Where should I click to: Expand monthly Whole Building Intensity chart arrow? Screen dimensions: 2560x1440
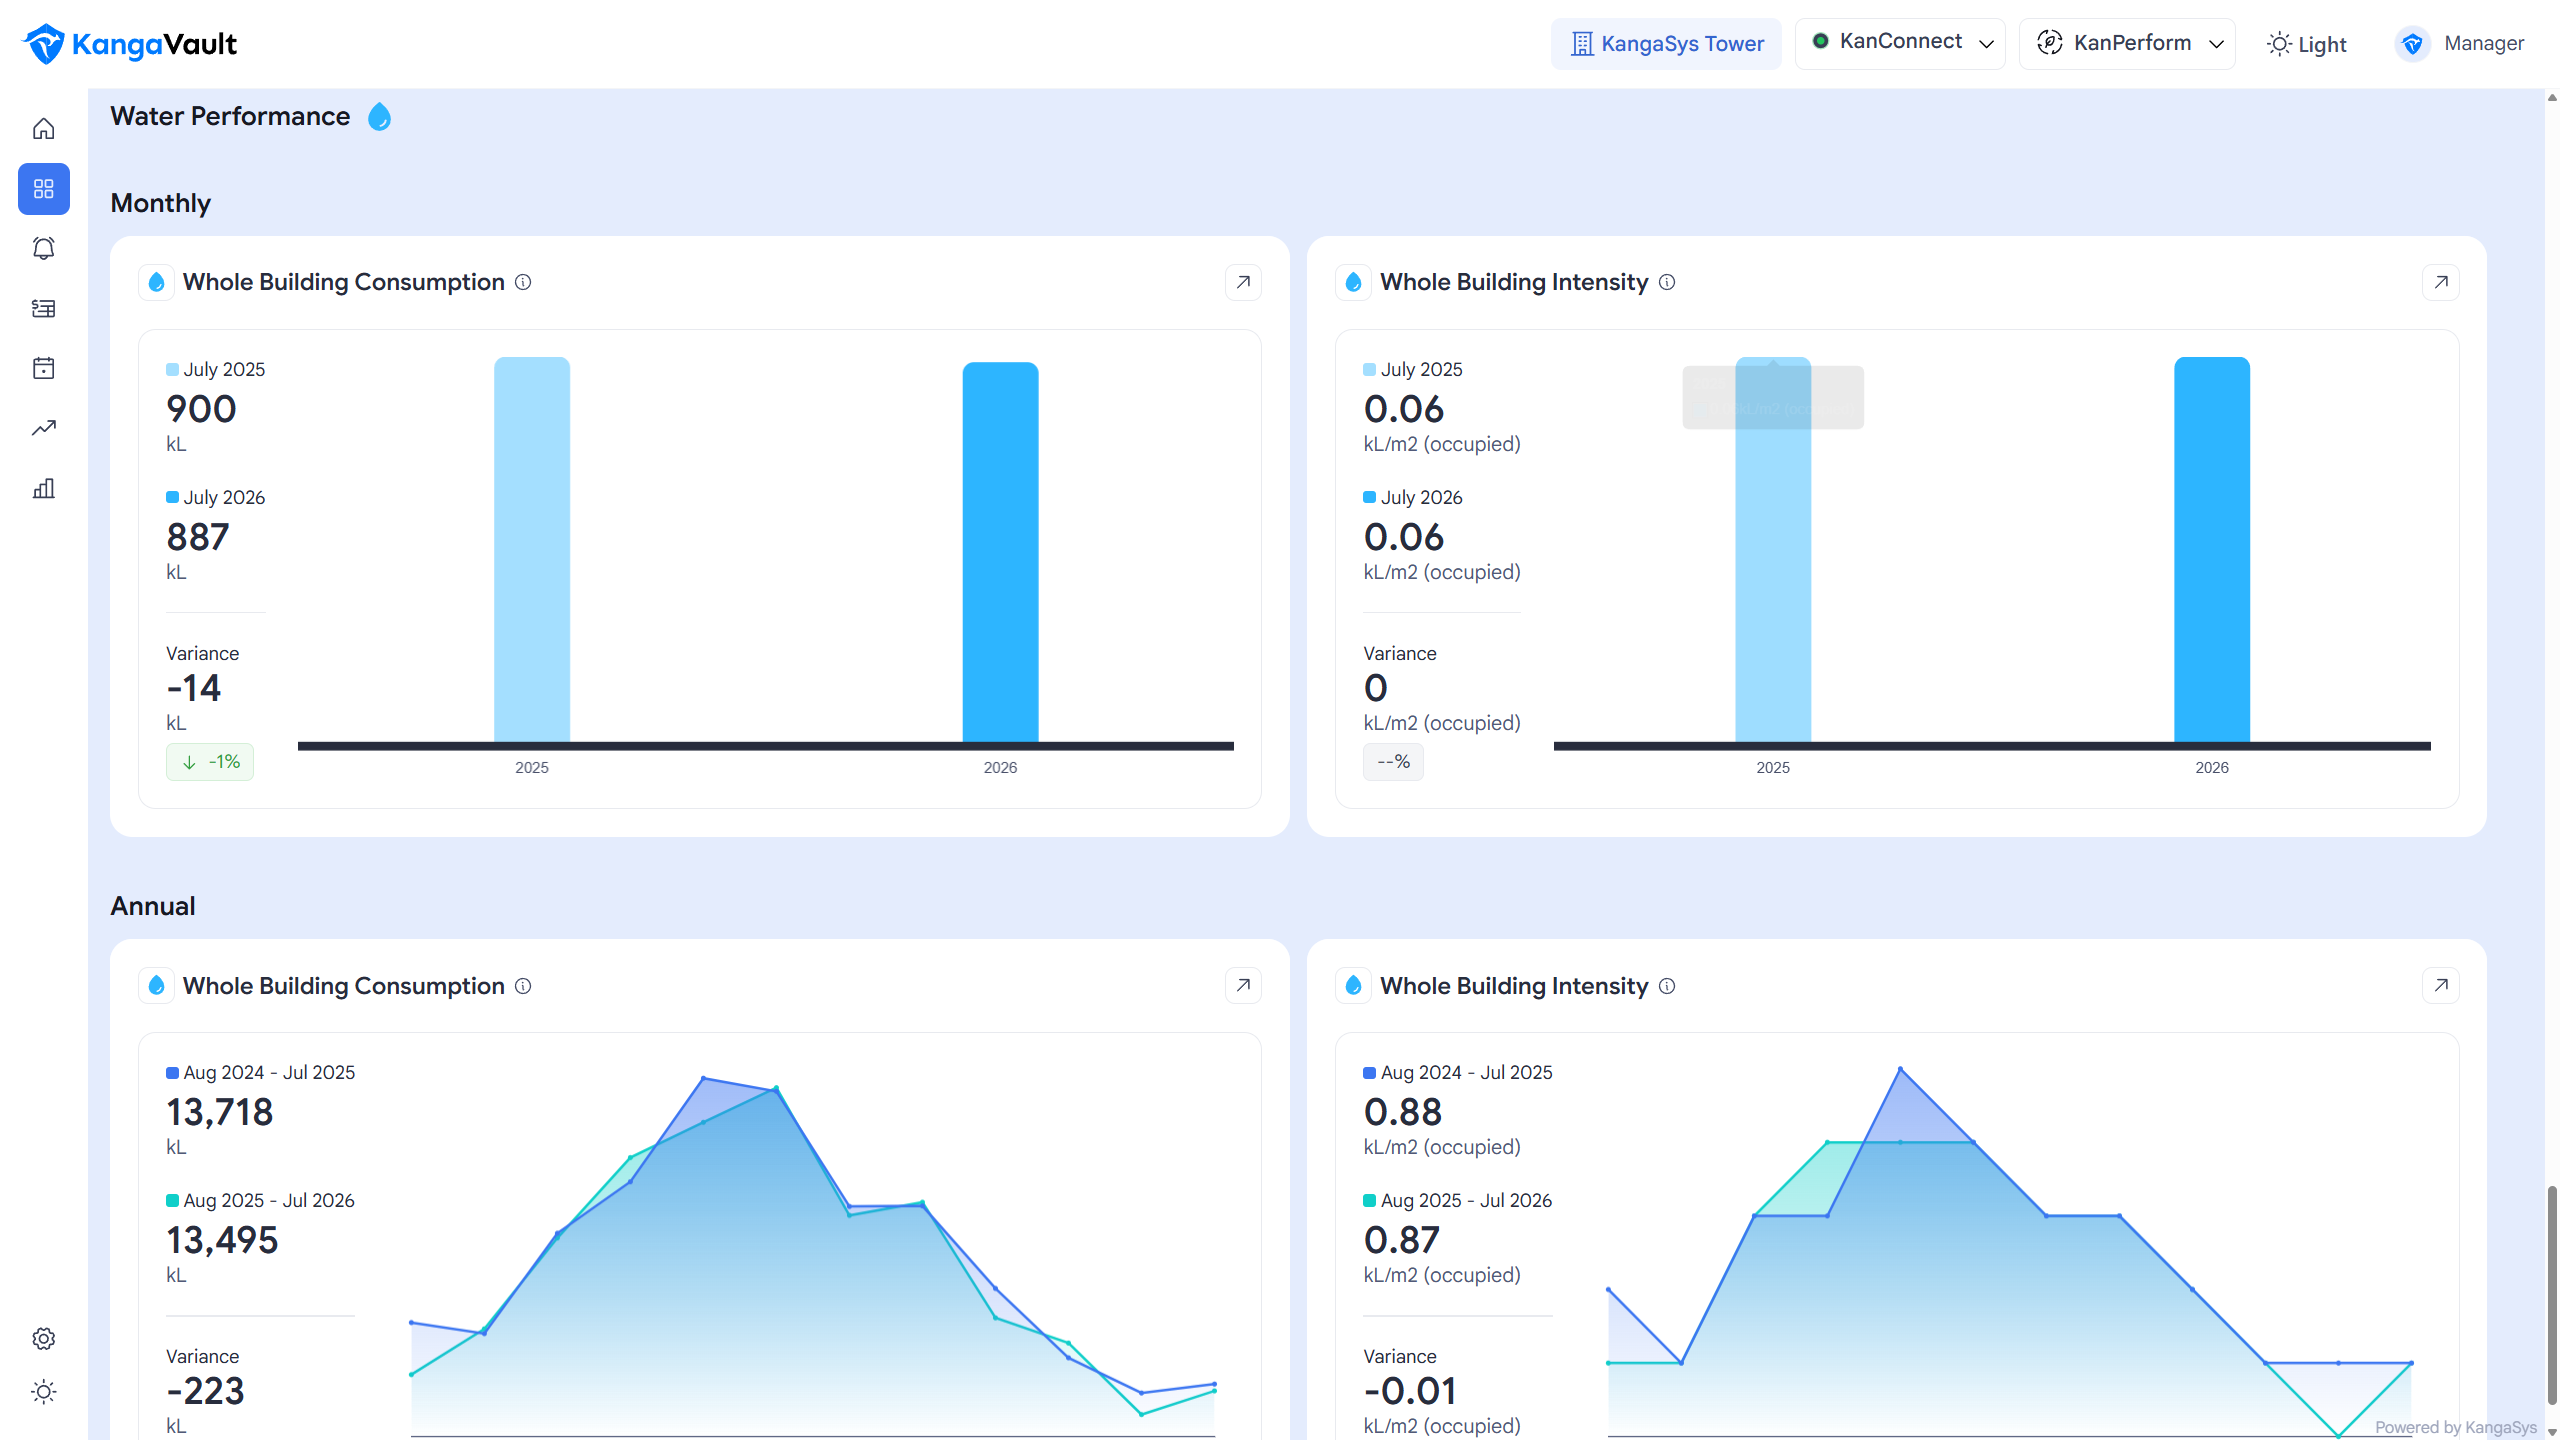coord(2440,282)
